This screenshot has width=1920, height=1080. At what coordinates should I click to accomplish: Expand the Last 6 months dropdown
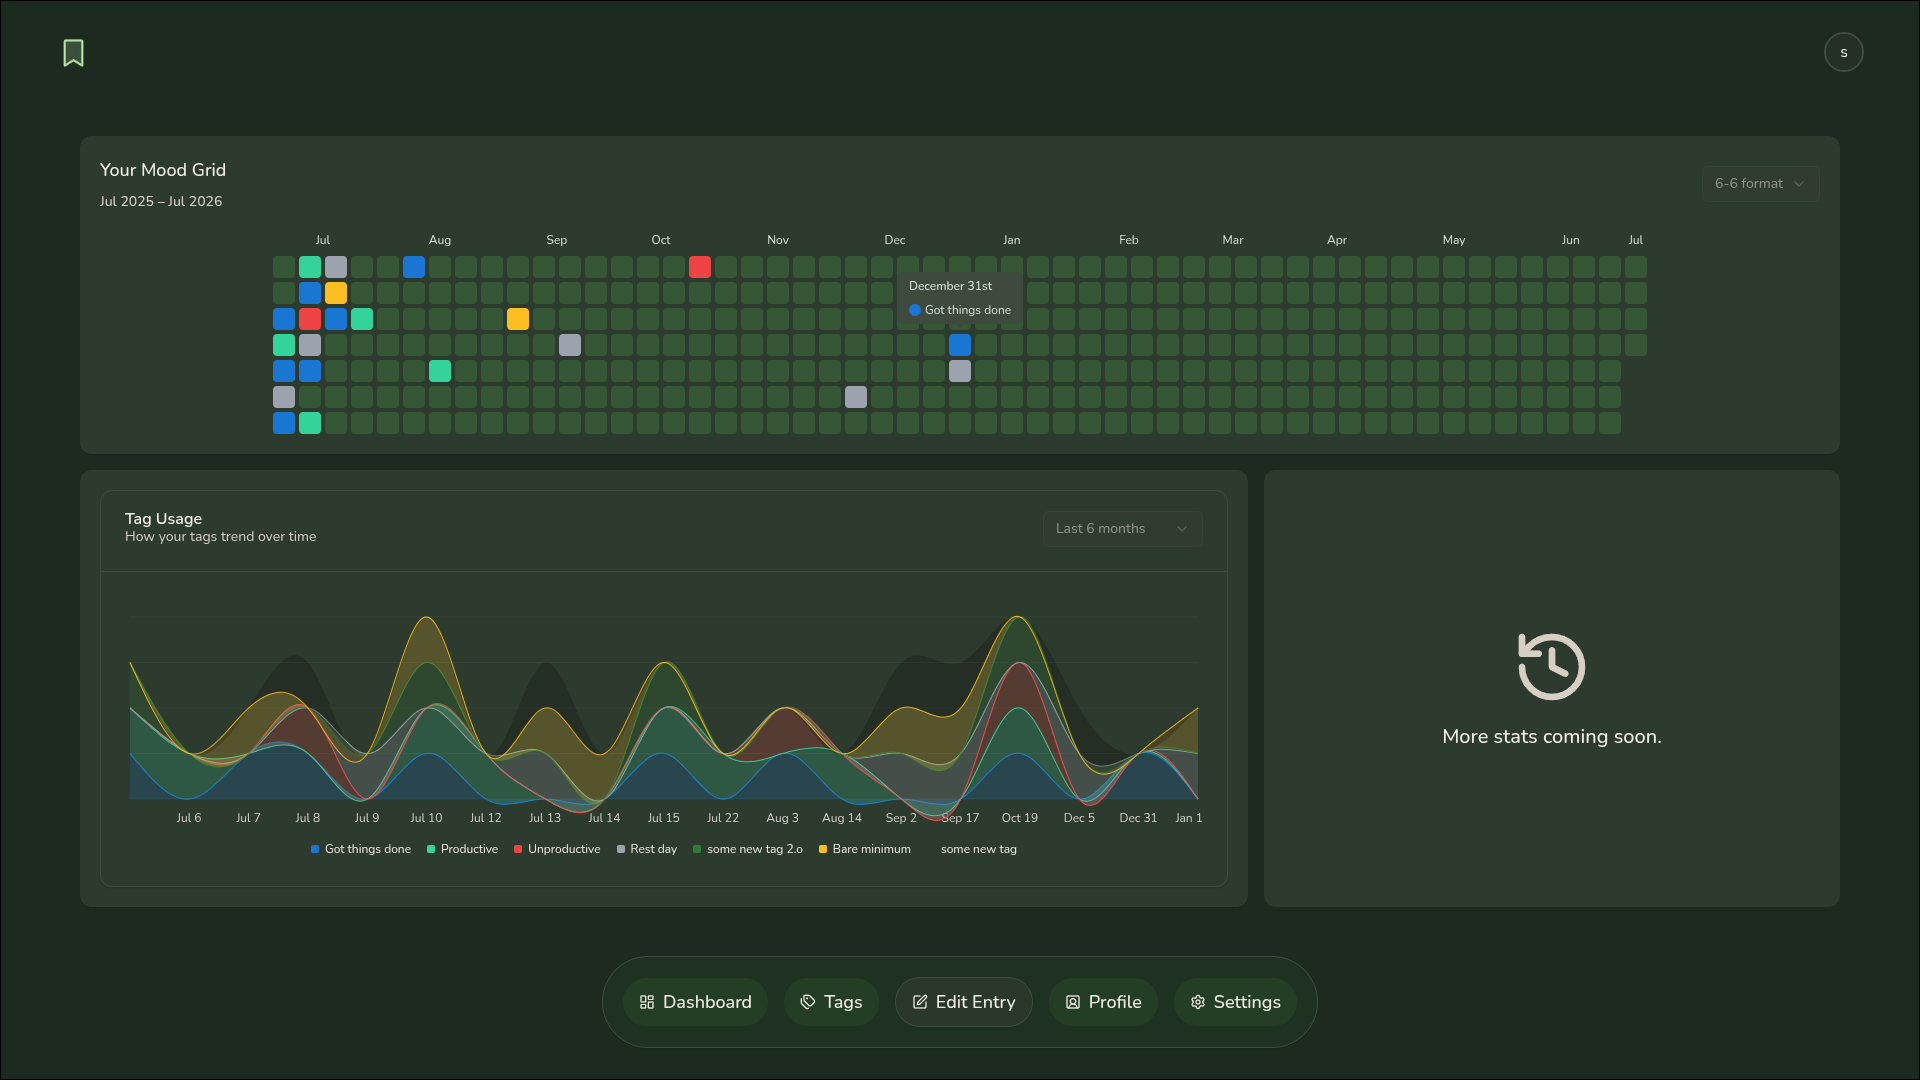pyautogui.click(x=1121, y=529)
